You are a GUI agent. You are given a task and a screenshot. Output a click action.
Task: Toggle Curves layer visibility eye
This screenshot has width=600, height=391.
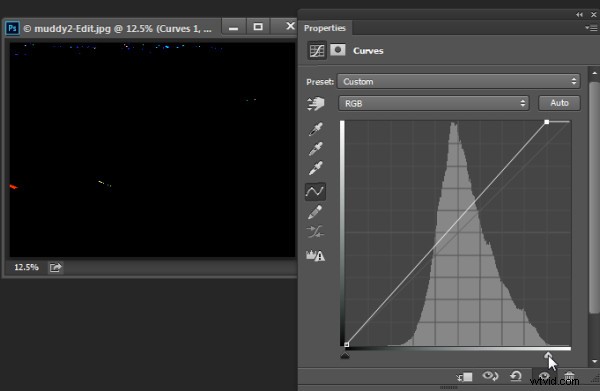coord(544,376)
